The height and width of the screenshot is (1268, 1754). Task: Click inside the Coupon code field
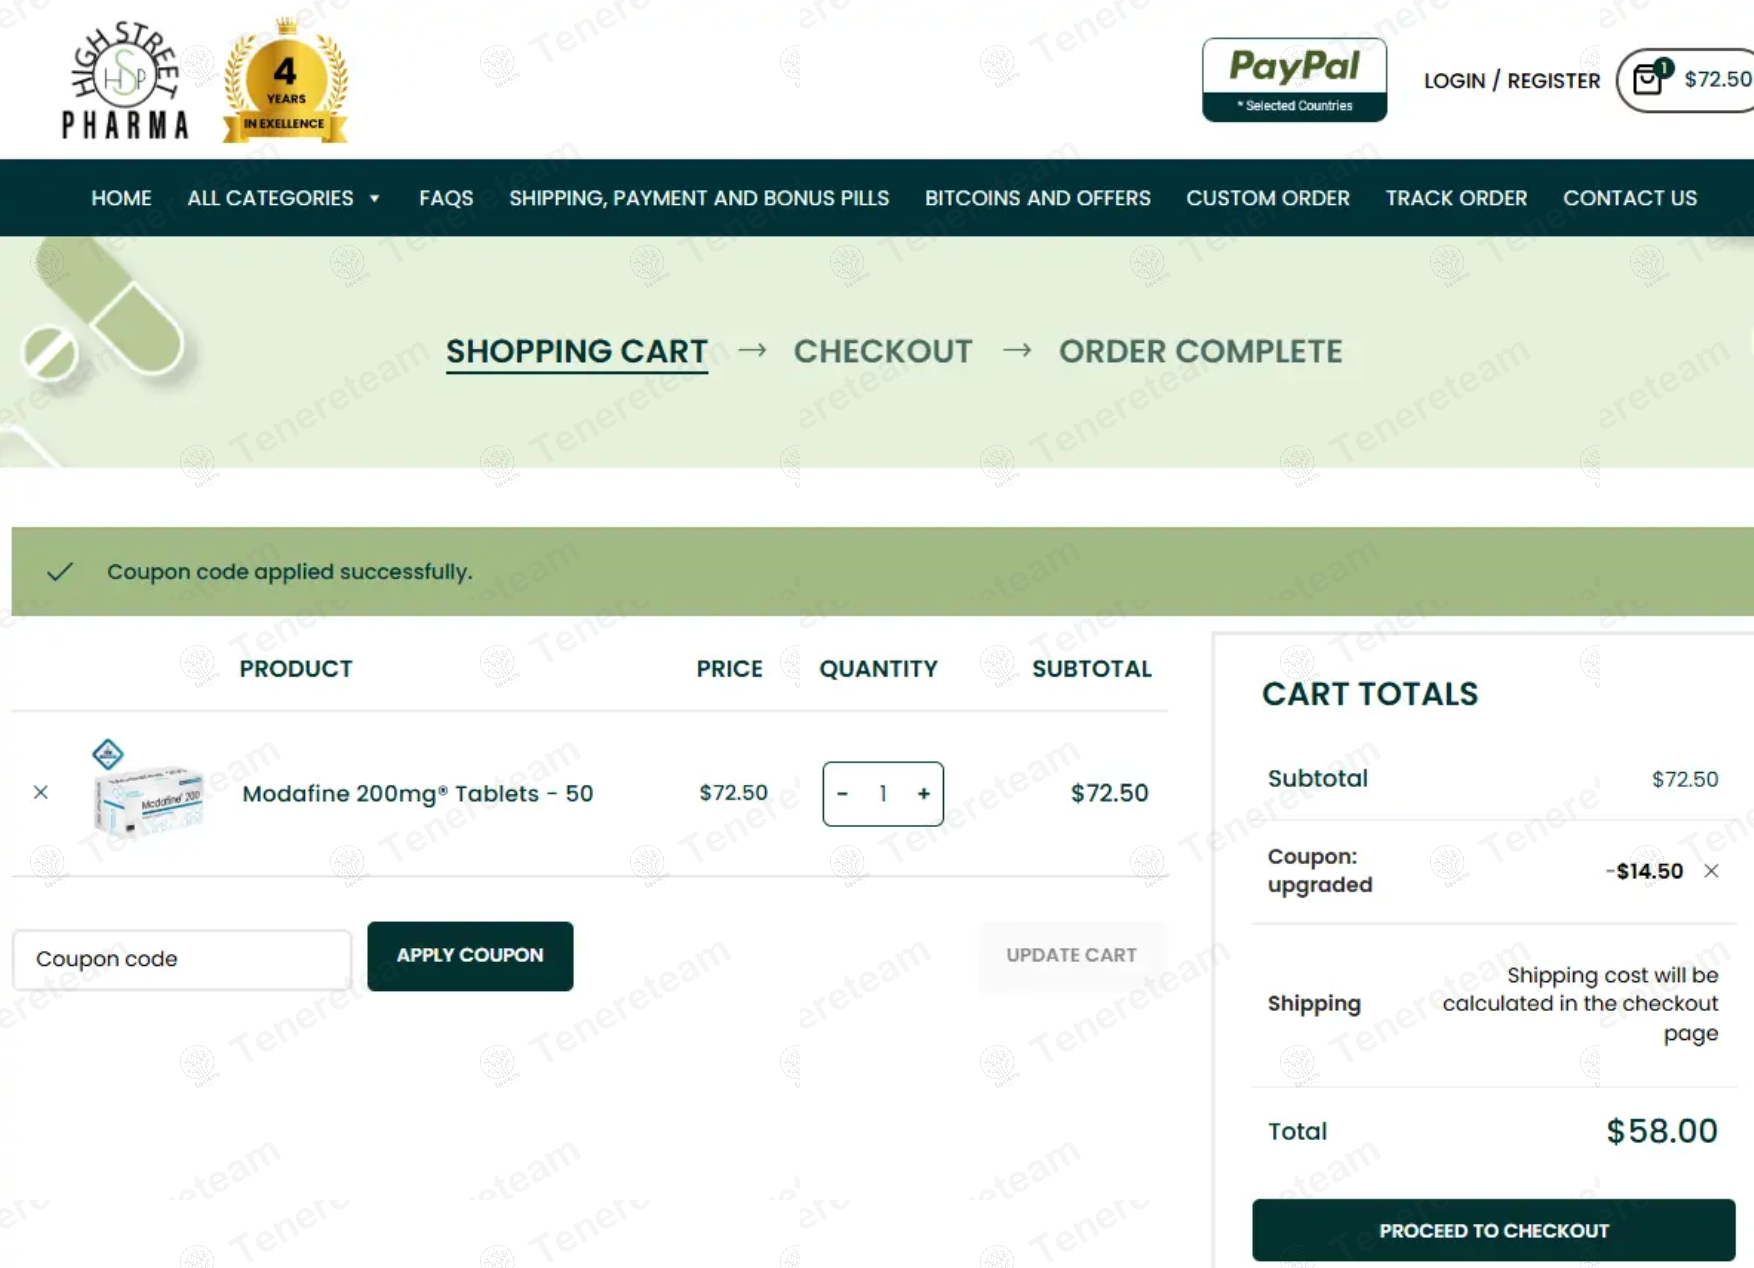coord(180,959)
